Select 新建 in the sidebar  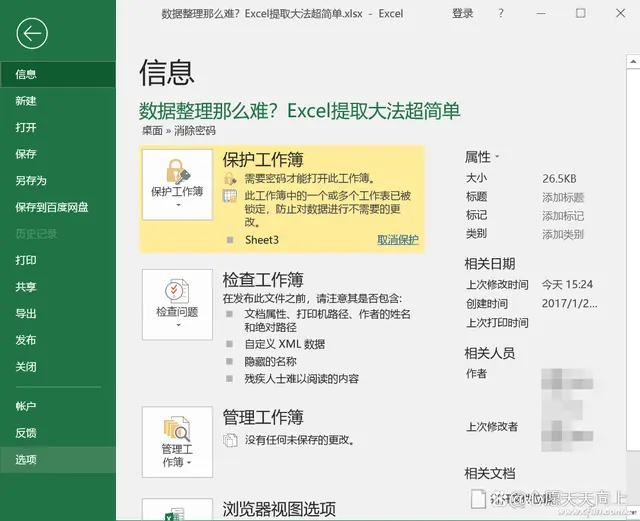58,101
